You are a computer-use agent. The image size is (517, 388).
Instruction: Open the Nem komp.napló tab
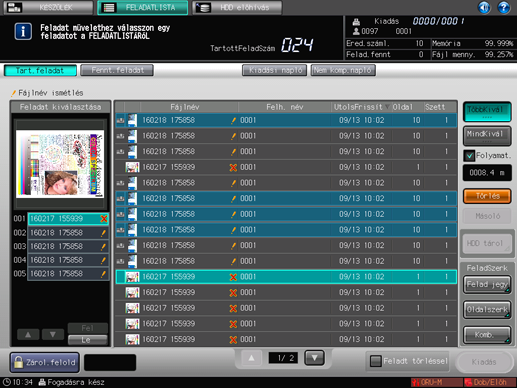pyautogui.click(x=343, y=70)
